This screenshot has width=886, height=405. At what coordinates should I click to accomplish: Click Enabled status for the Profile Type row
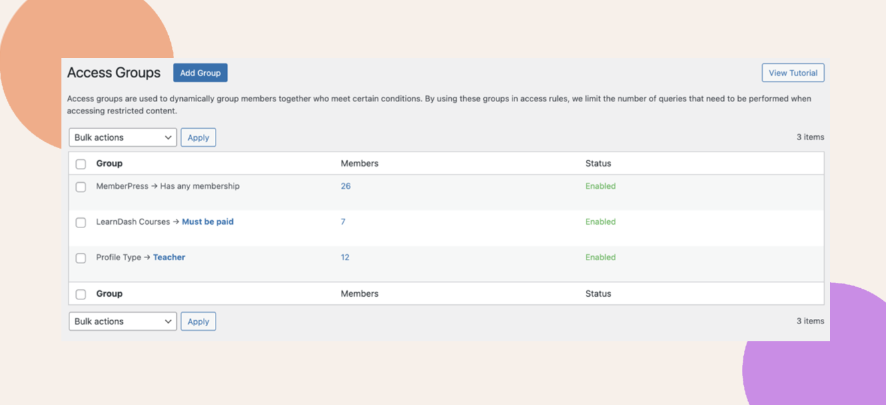(x=600, y=257)
